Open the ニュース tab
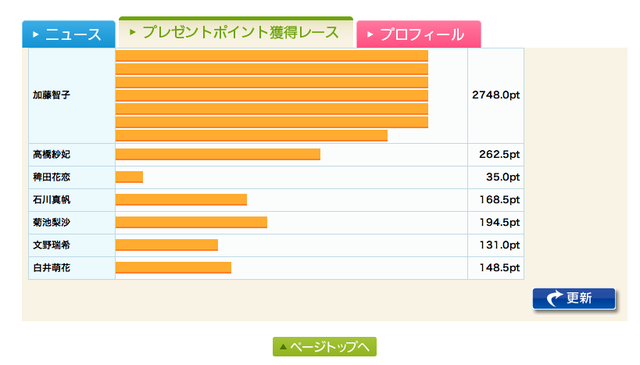 tap(69, 34)
